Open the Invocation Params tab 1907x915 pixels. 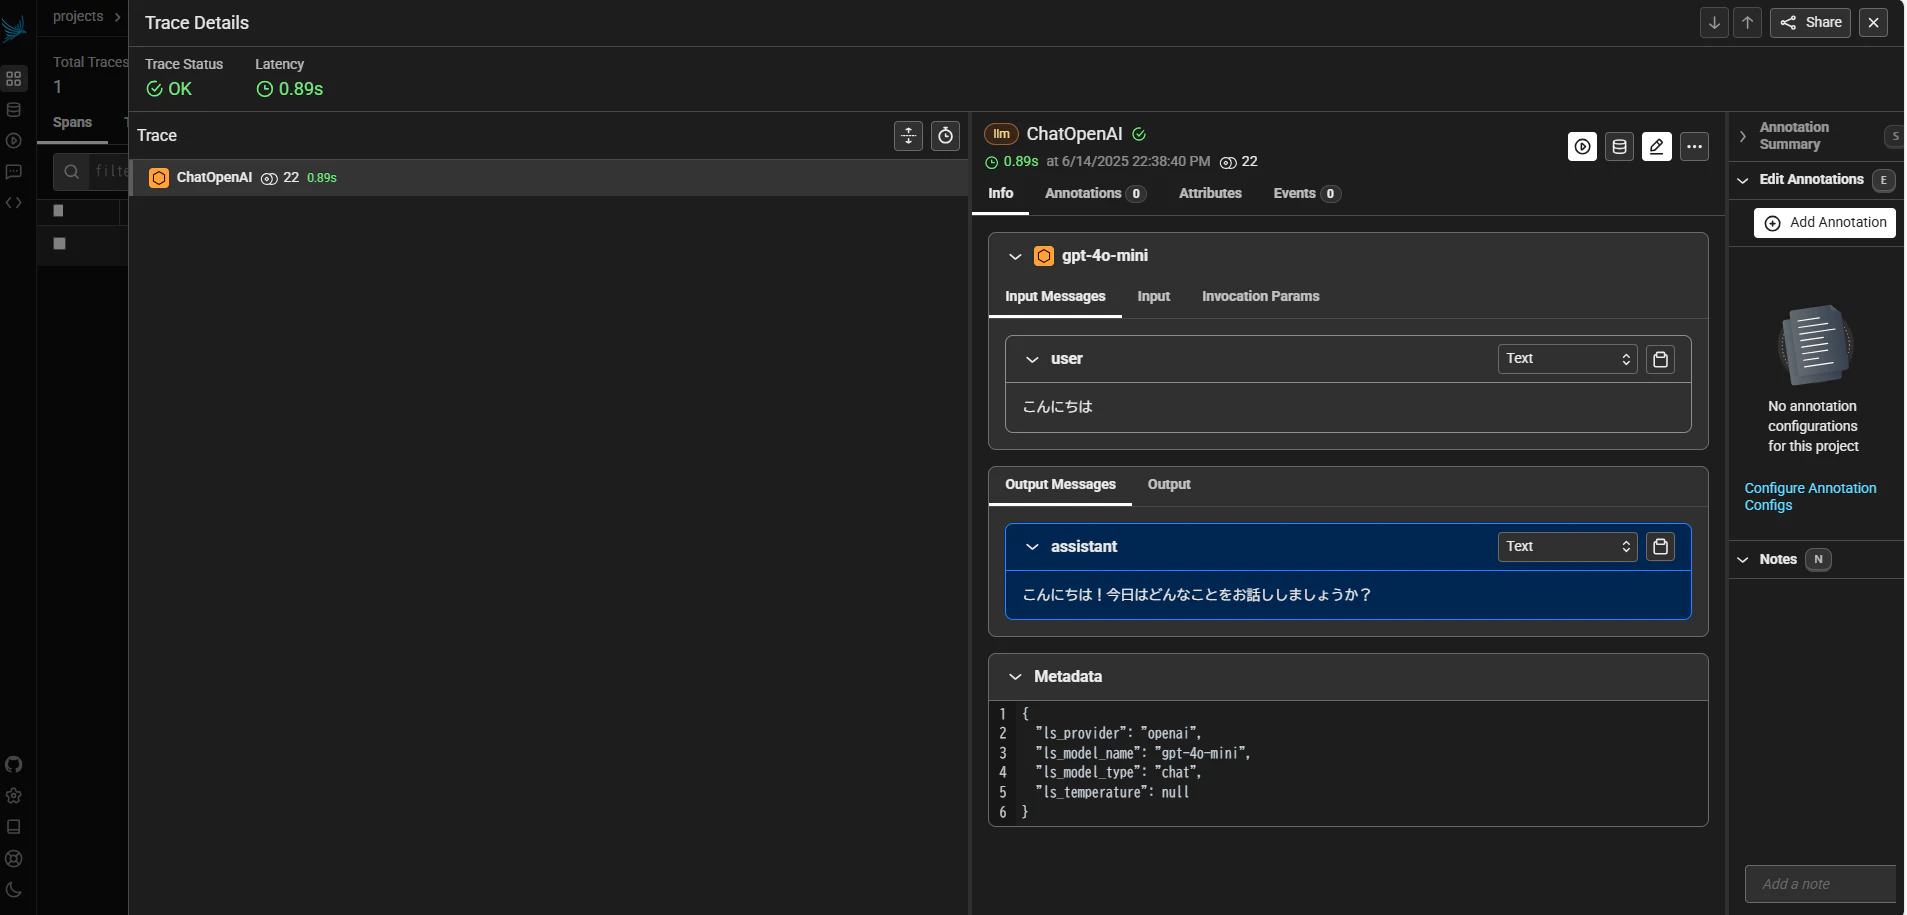1260,297
